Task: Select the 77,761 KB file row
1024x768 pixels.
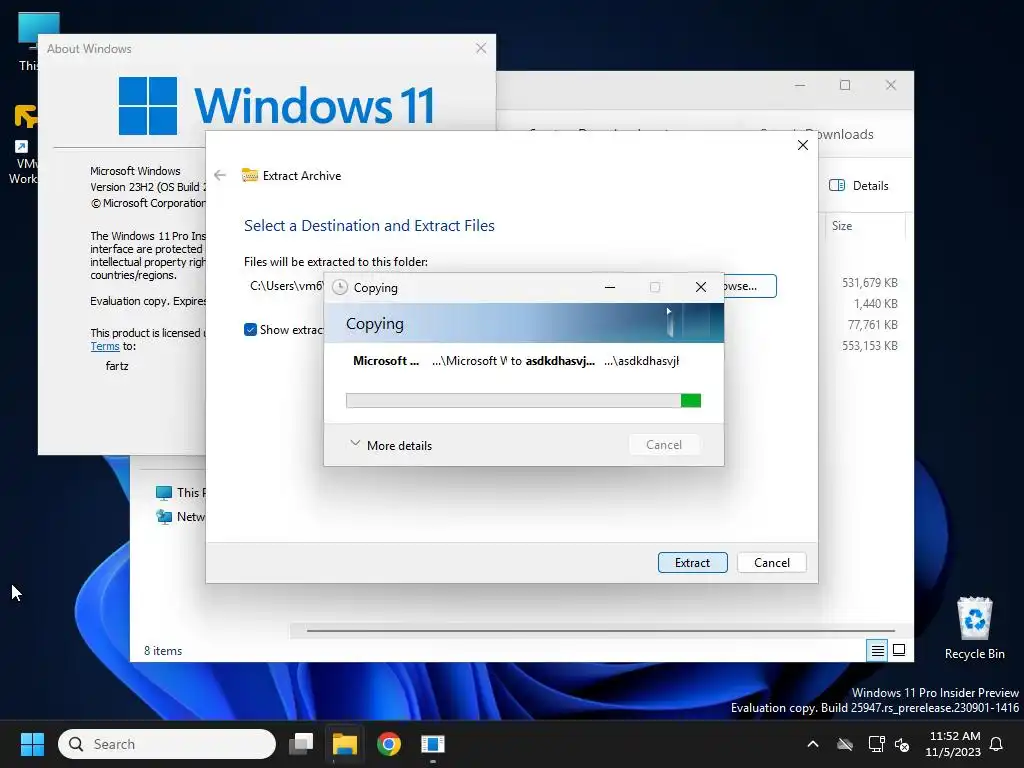Action: (x=872, y=325)
